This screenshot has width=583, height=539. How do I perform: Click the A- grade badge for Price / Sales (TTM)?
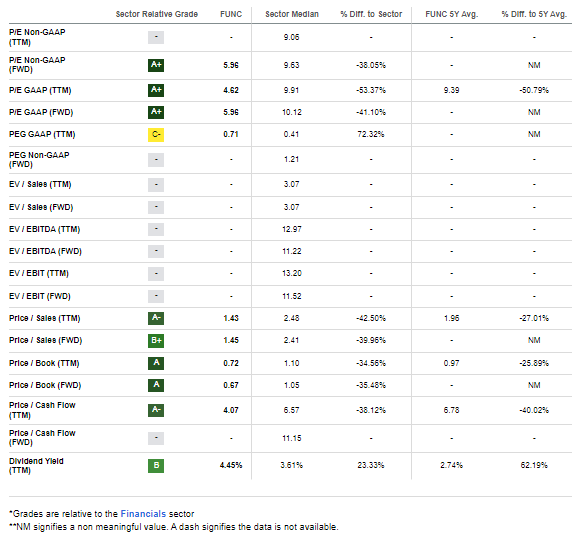156,318
